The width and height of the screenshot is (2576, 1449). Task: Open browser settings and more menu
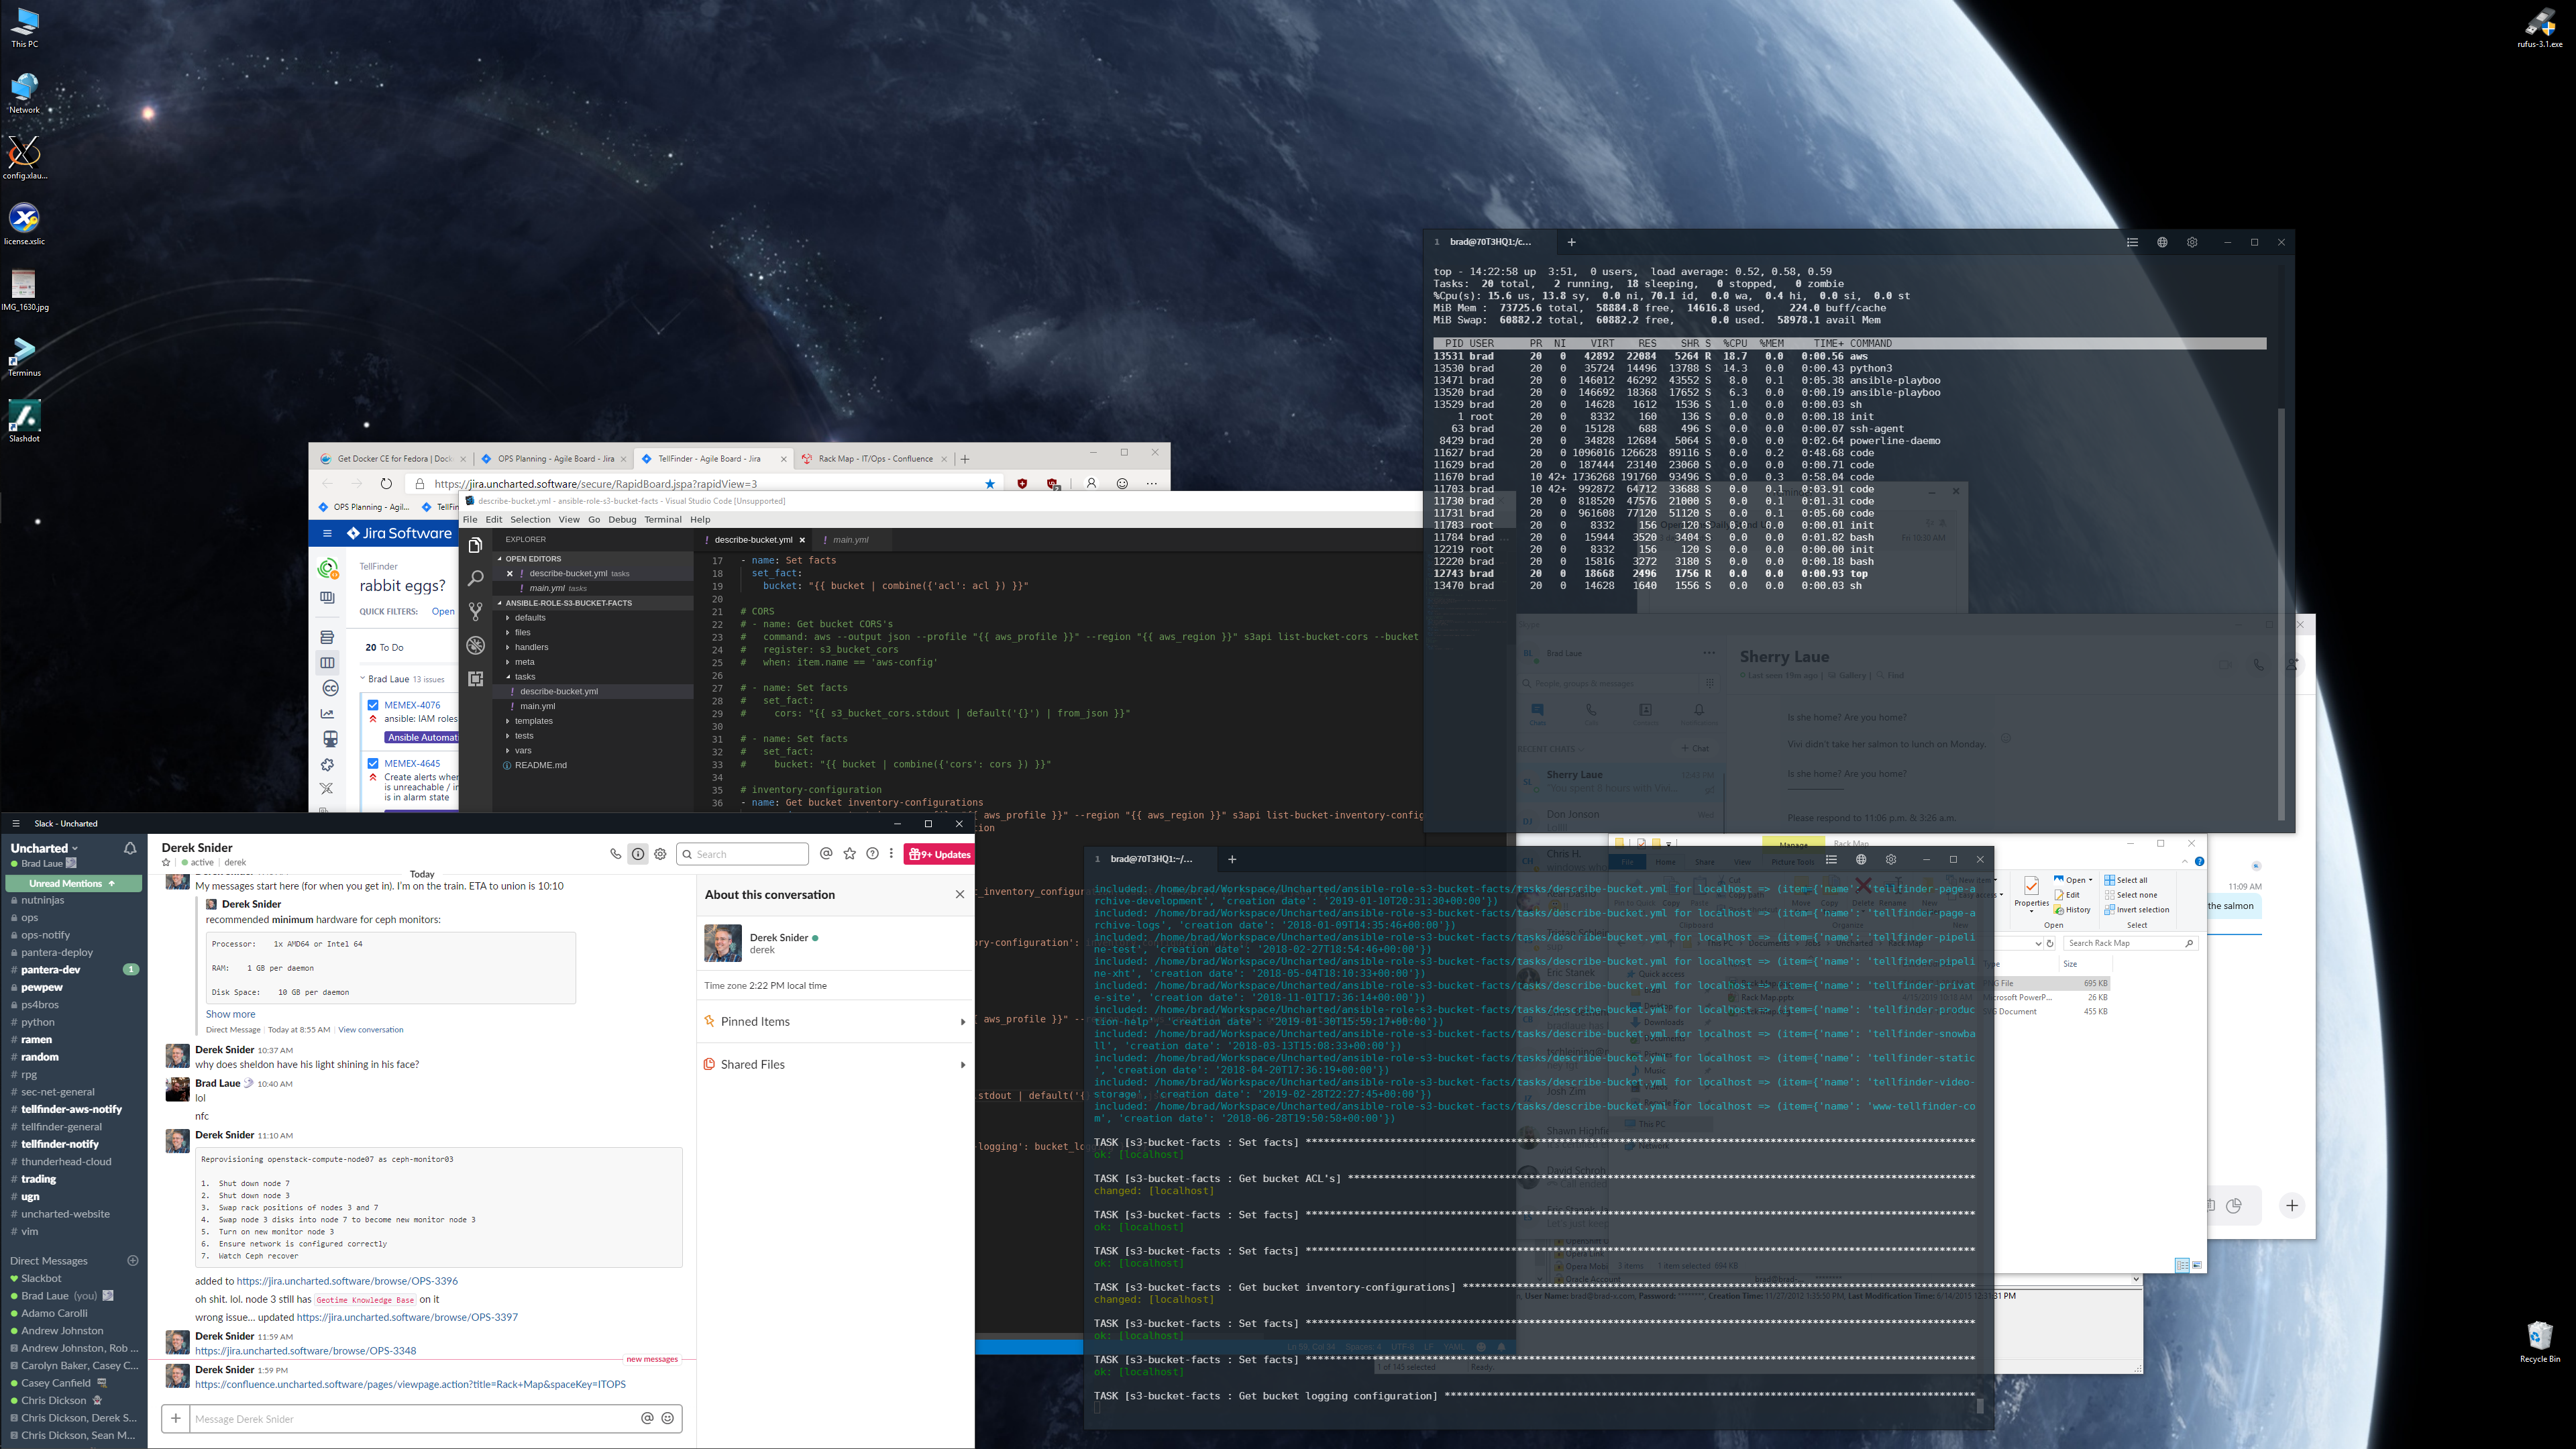coord(1151,483)
